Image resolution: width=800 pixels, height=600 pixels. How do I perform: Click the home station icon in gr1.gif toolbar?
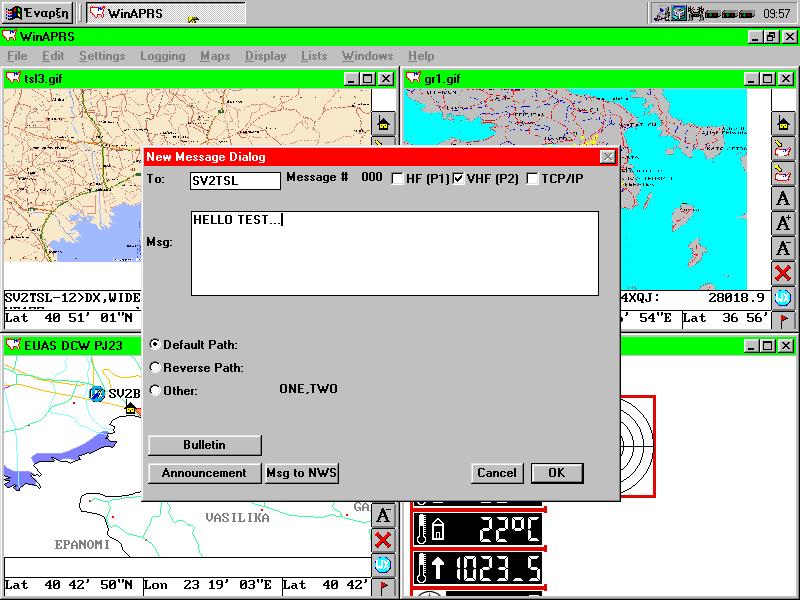(x=783, y=123)
